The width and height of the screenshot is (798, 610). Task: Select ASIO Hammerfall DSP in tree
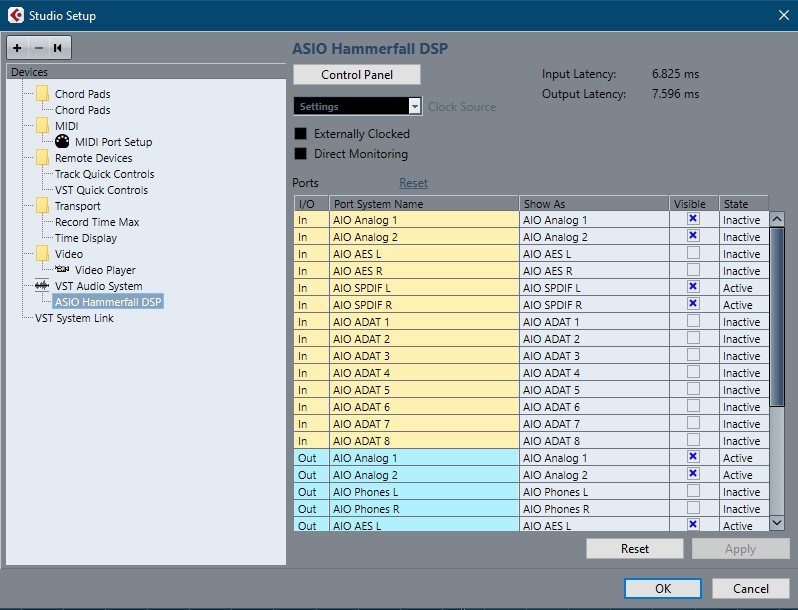point(108,302)
